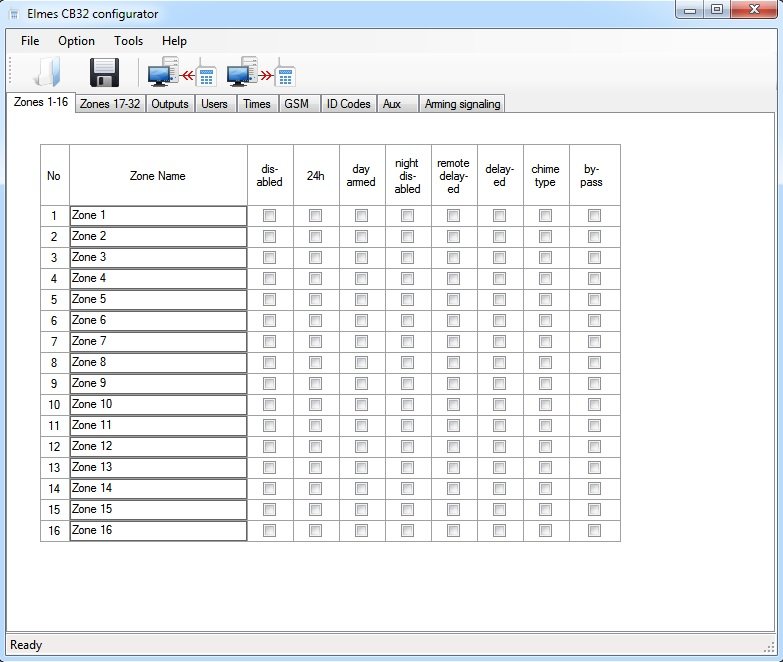Maximize the Elmes CB32 configurator window
This screenshot has height=662, width=783.
click(x=717, y=11)
